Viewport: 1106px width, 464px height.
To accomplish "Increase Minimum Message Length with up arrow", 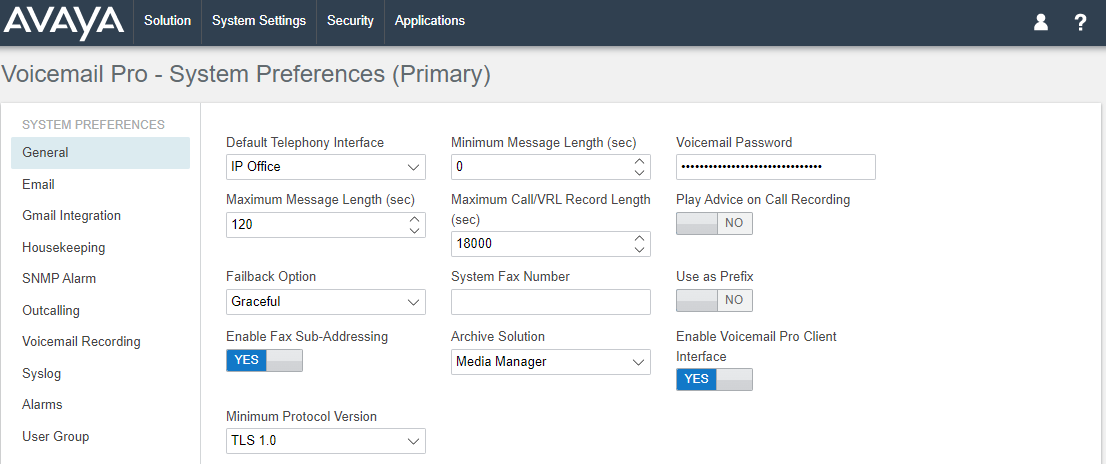I will [x=639, y=161].
